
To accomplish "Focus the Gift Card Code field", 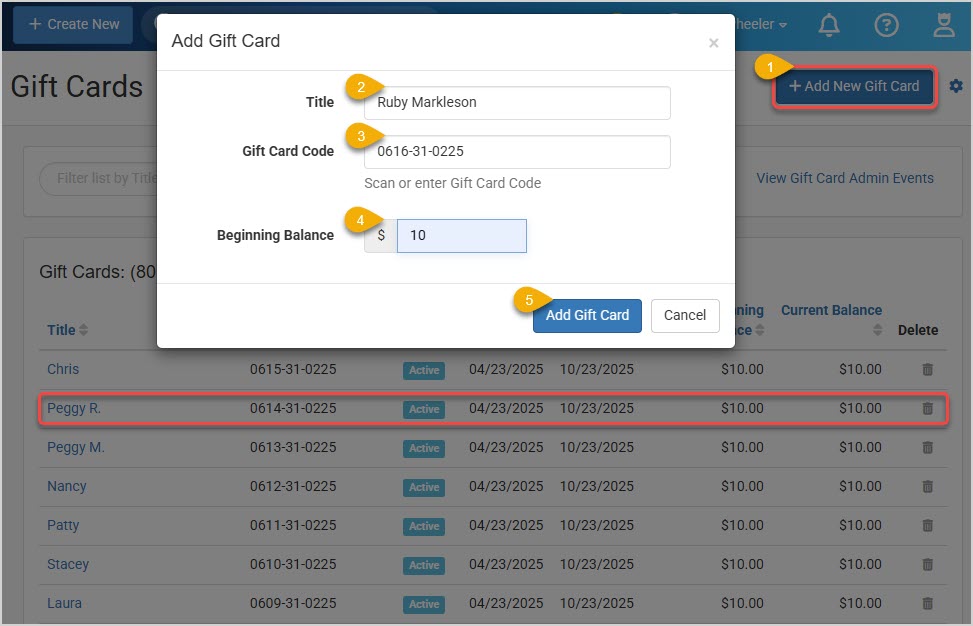I will (x=517, y=152).
